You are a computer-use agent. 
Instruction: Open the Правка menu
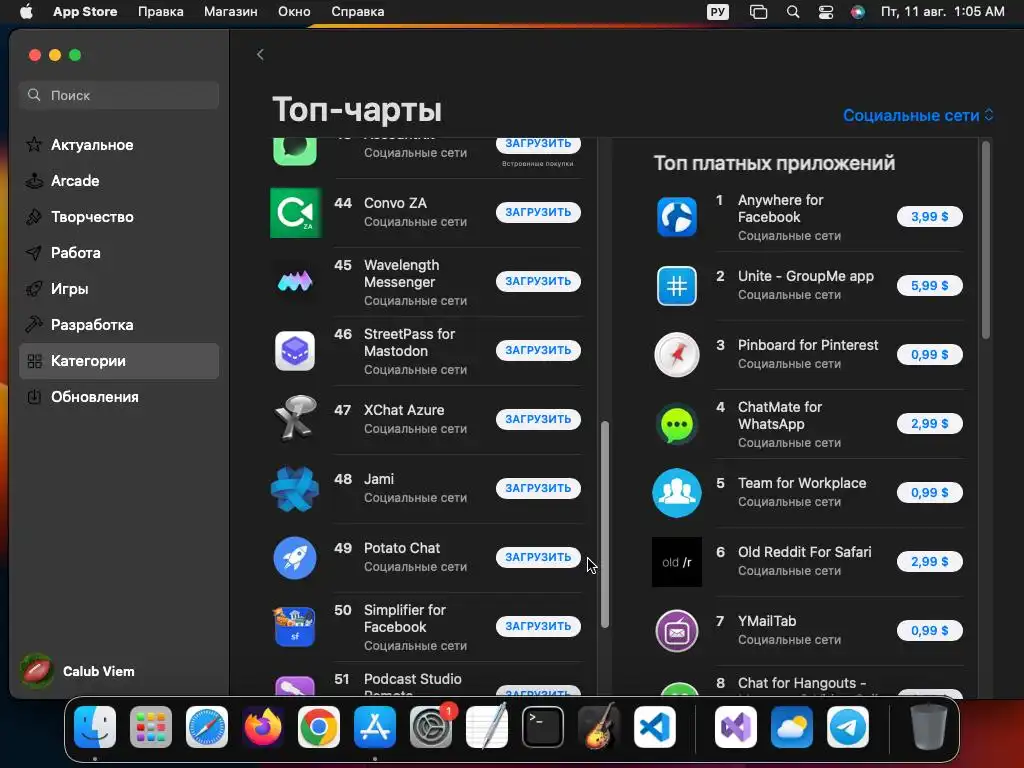(x=161, y=12)
